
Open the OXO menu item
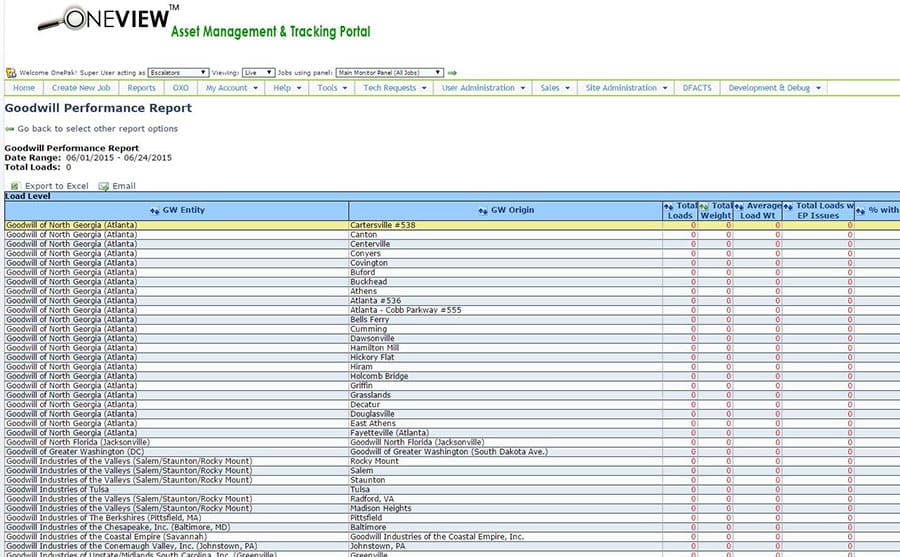181,88
